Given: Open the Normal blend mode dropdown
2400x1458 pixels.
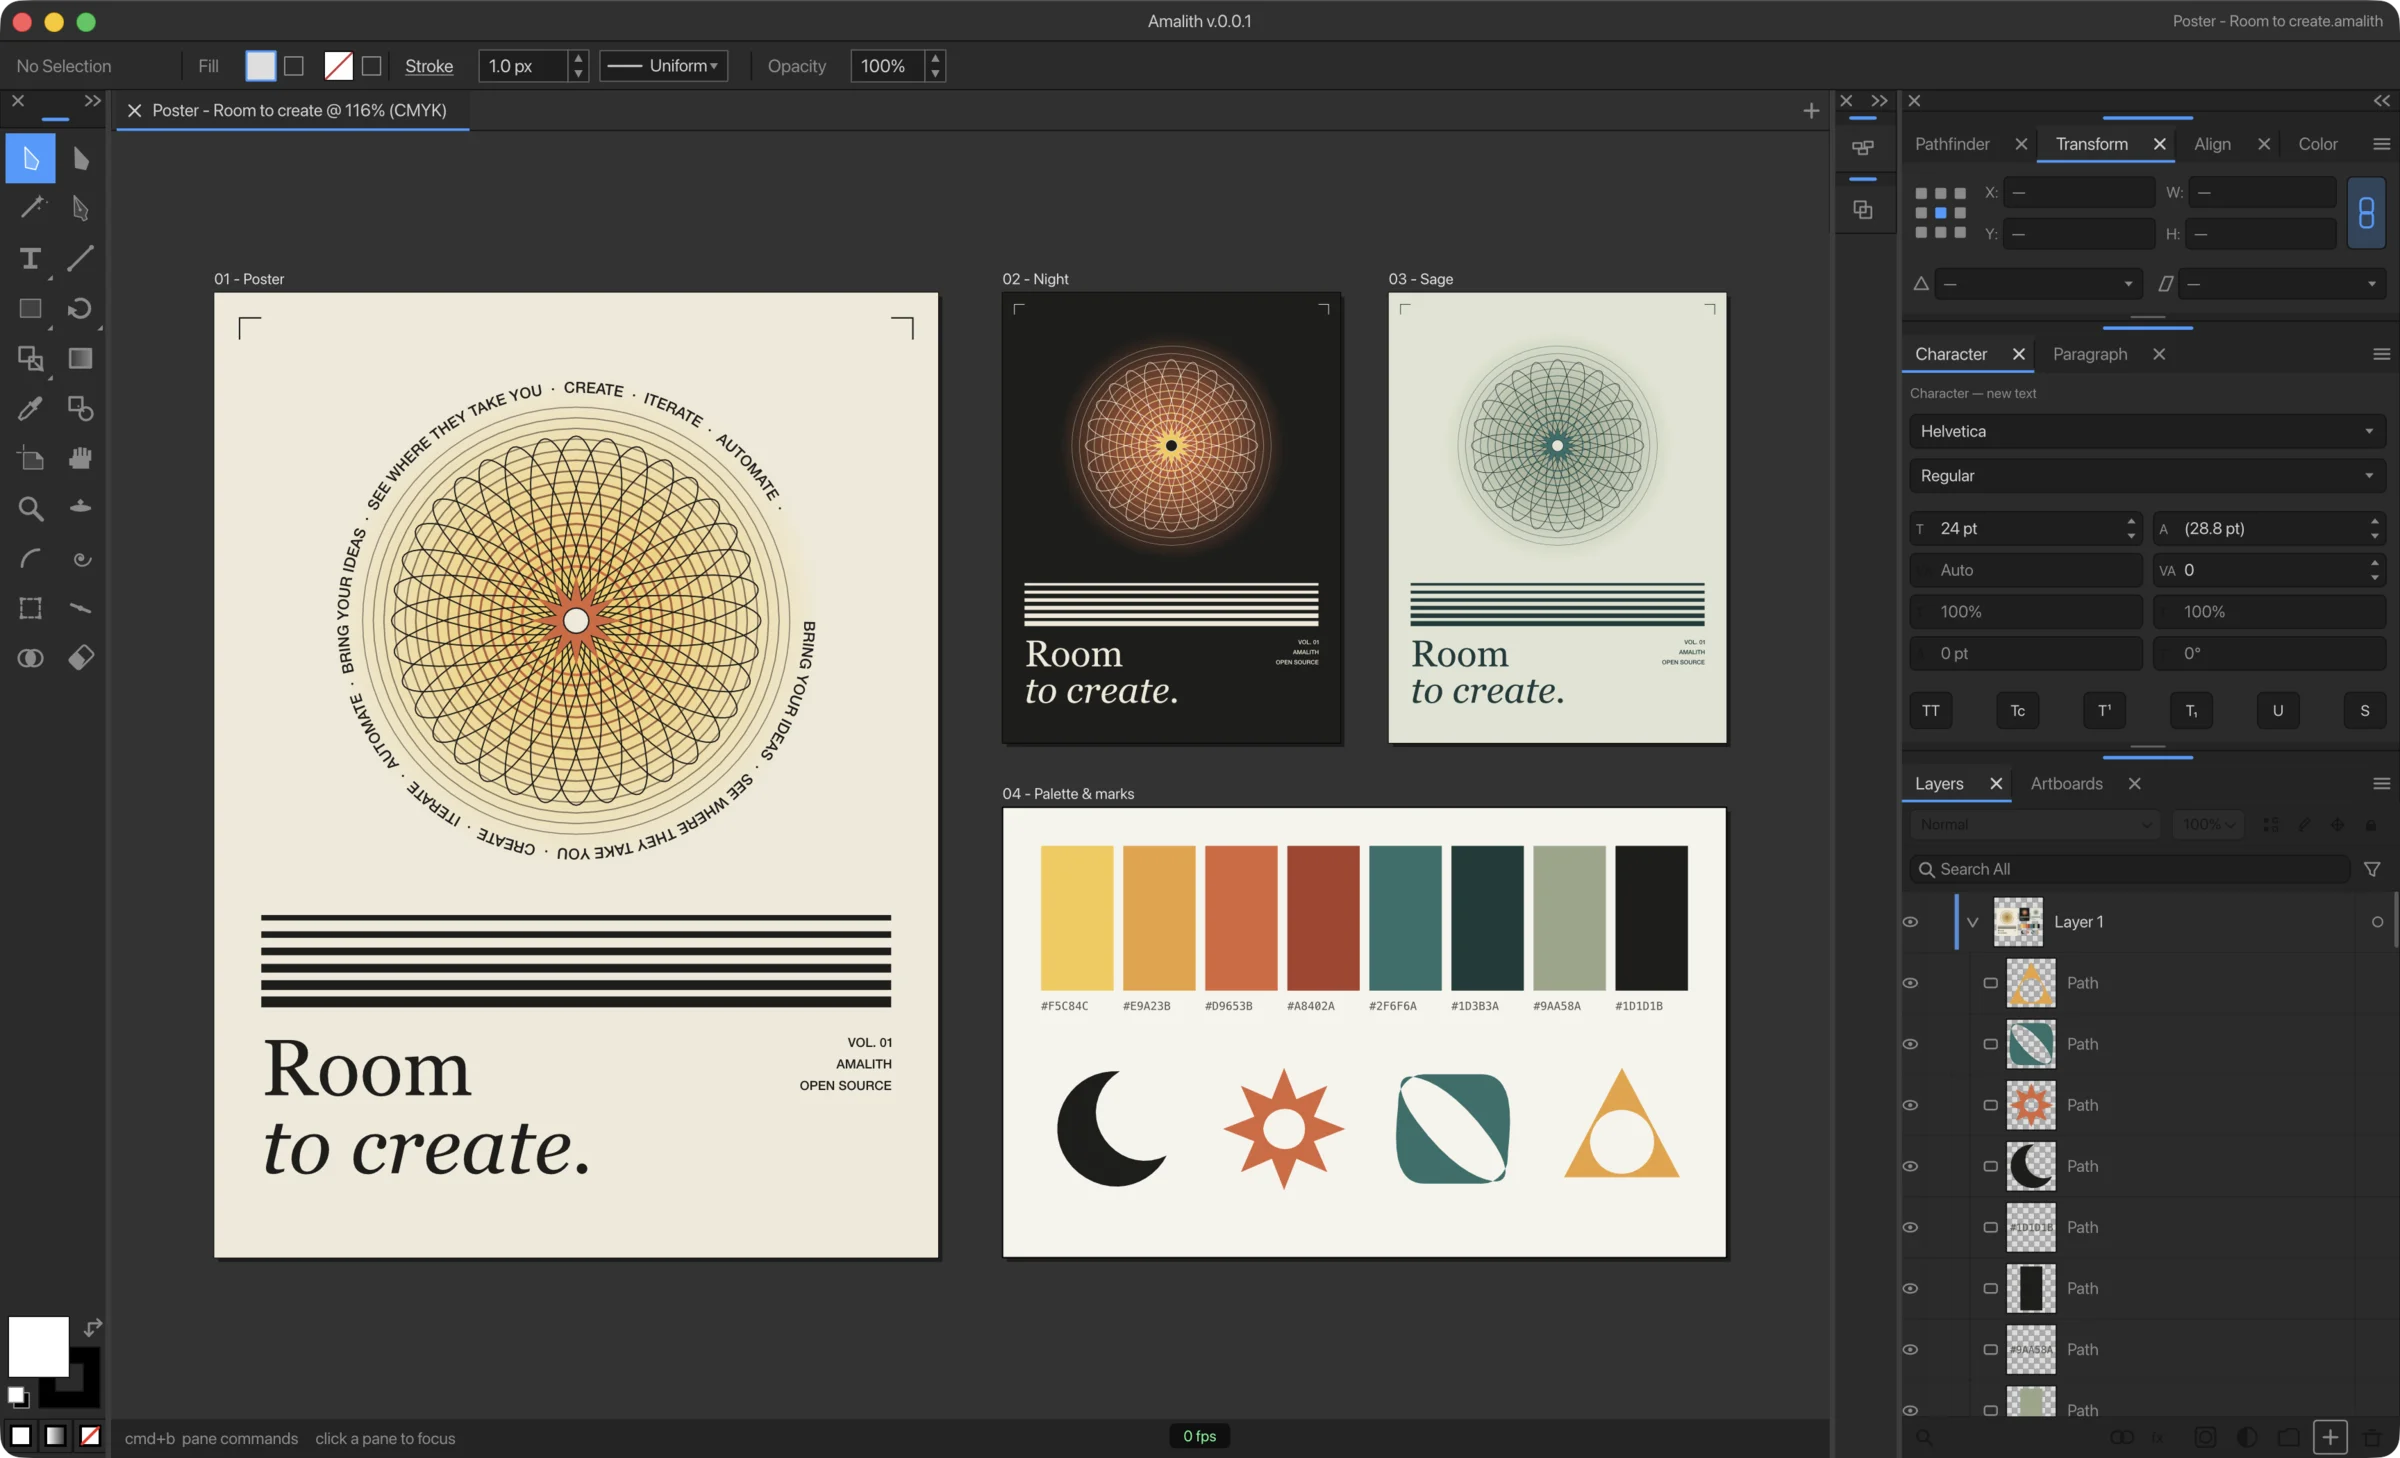Looking at the screenshot, I should pos(2034,825).
